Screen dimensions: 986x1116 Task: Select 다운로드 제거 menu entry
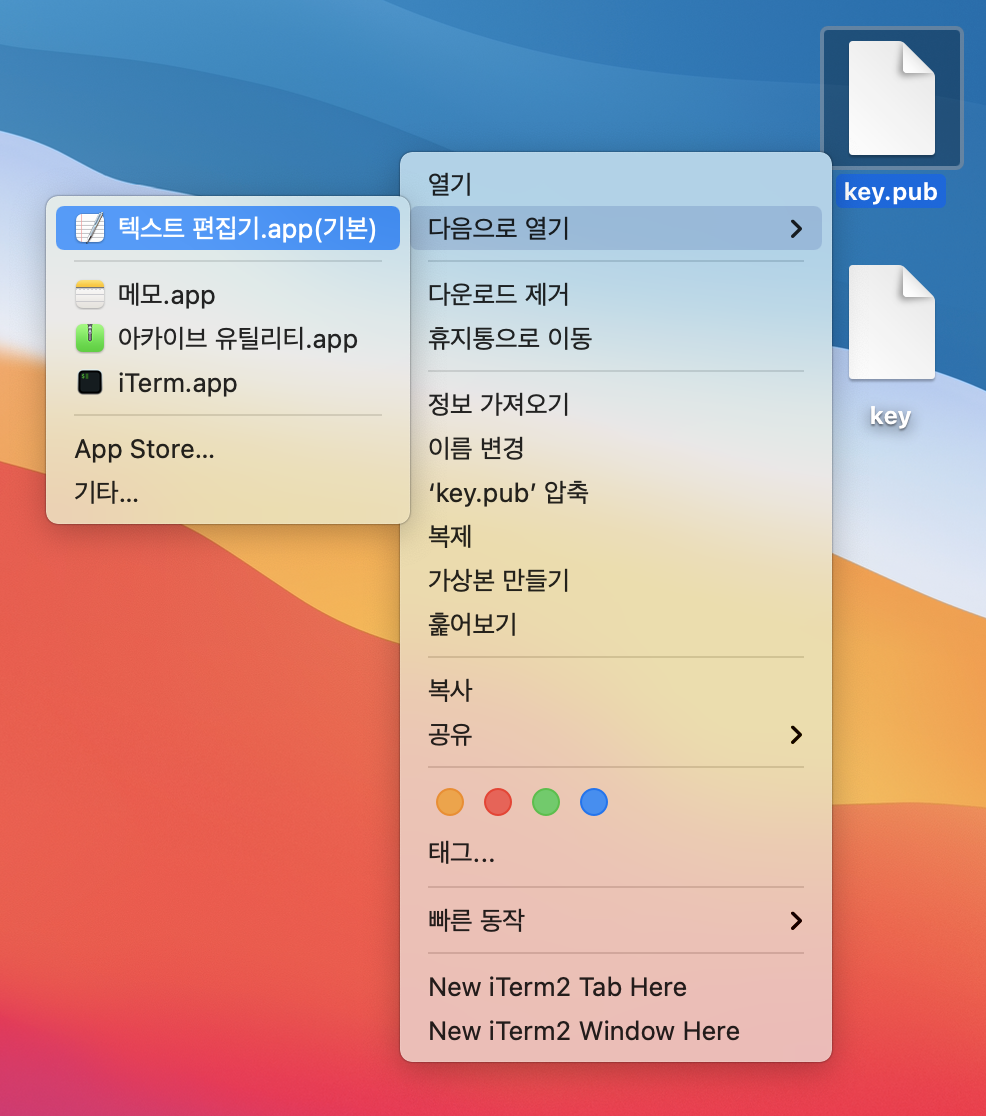pyautogui.click(x=616, y=294)
